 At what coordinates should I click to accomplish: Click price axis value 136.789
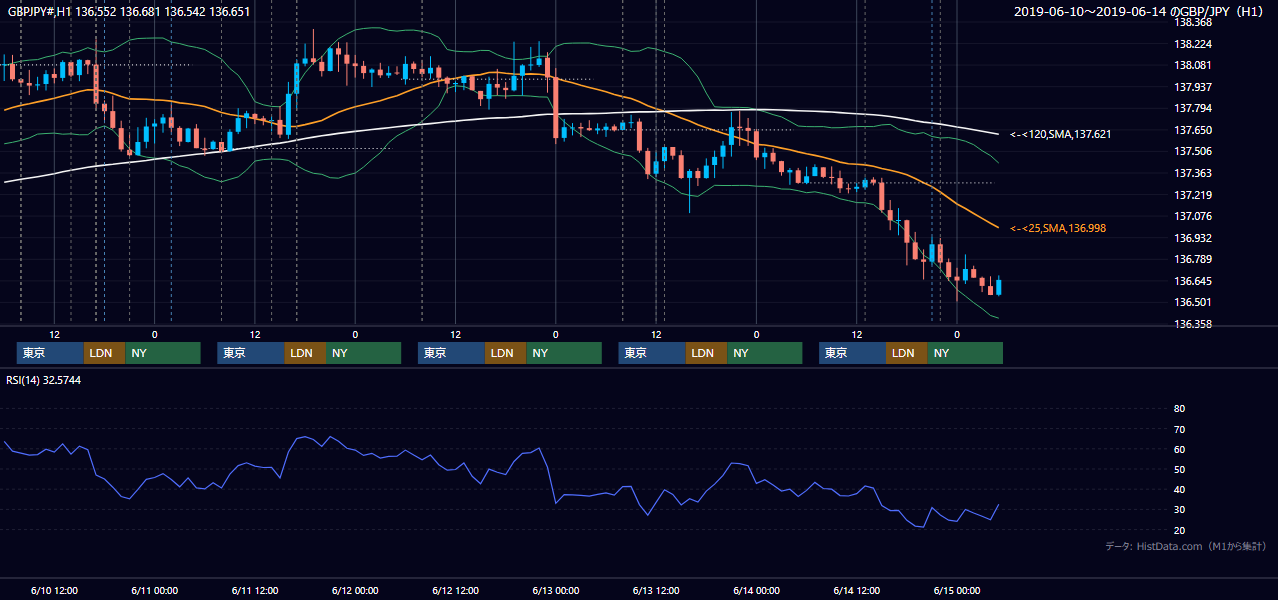pyautogui.click(x=1192, y=259)
